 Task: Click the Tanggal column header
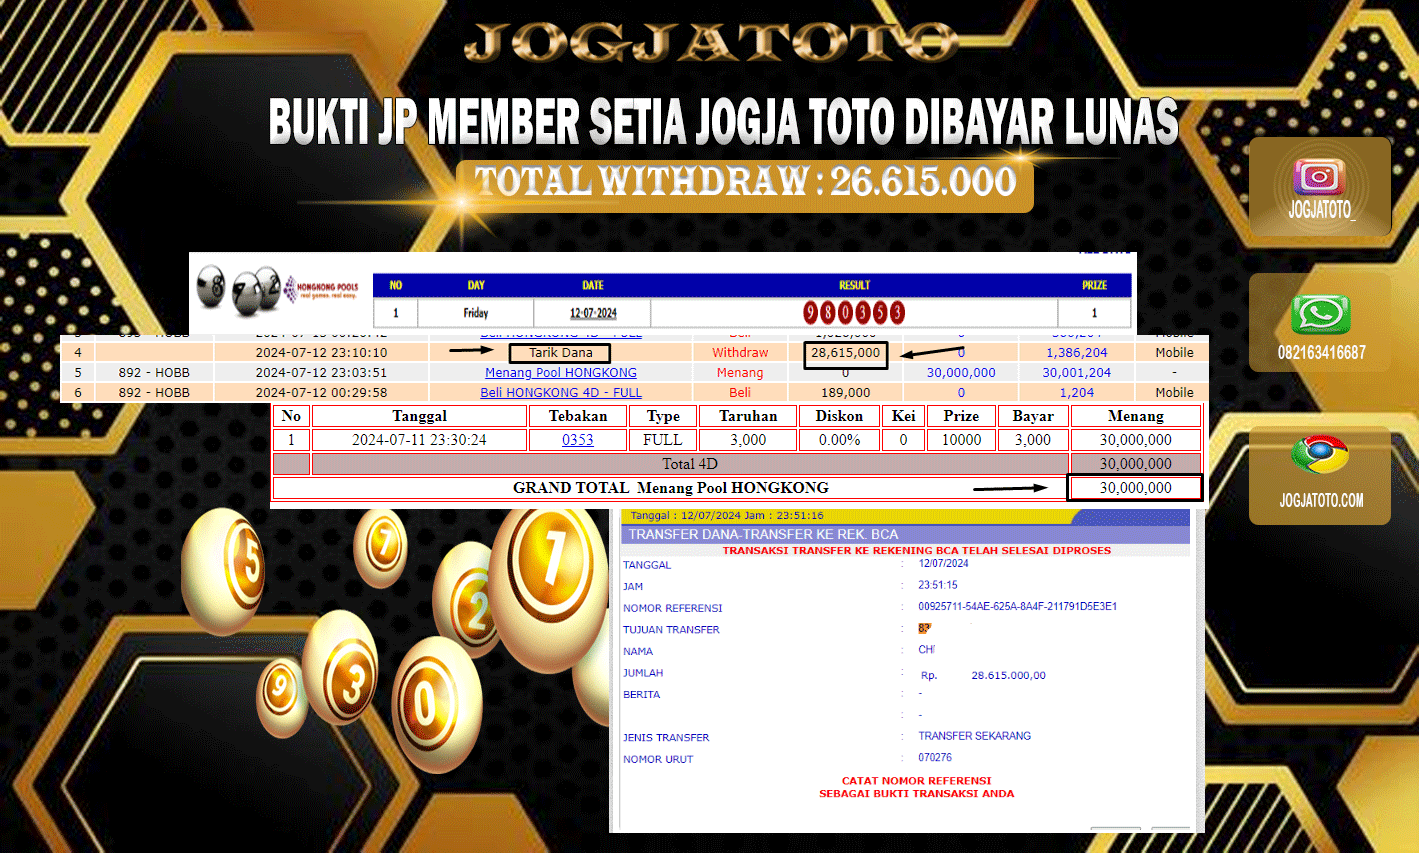point(420,416)
